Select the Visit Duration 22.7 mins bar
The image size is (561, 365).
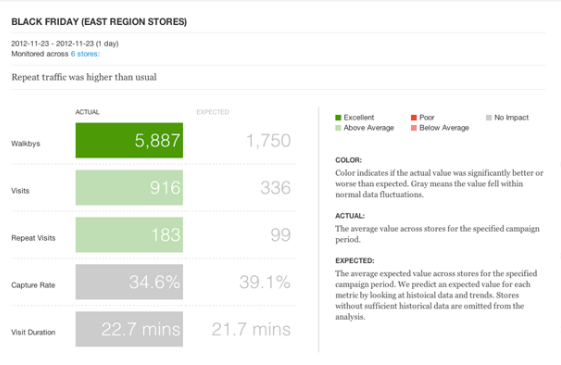pos(129,329)
